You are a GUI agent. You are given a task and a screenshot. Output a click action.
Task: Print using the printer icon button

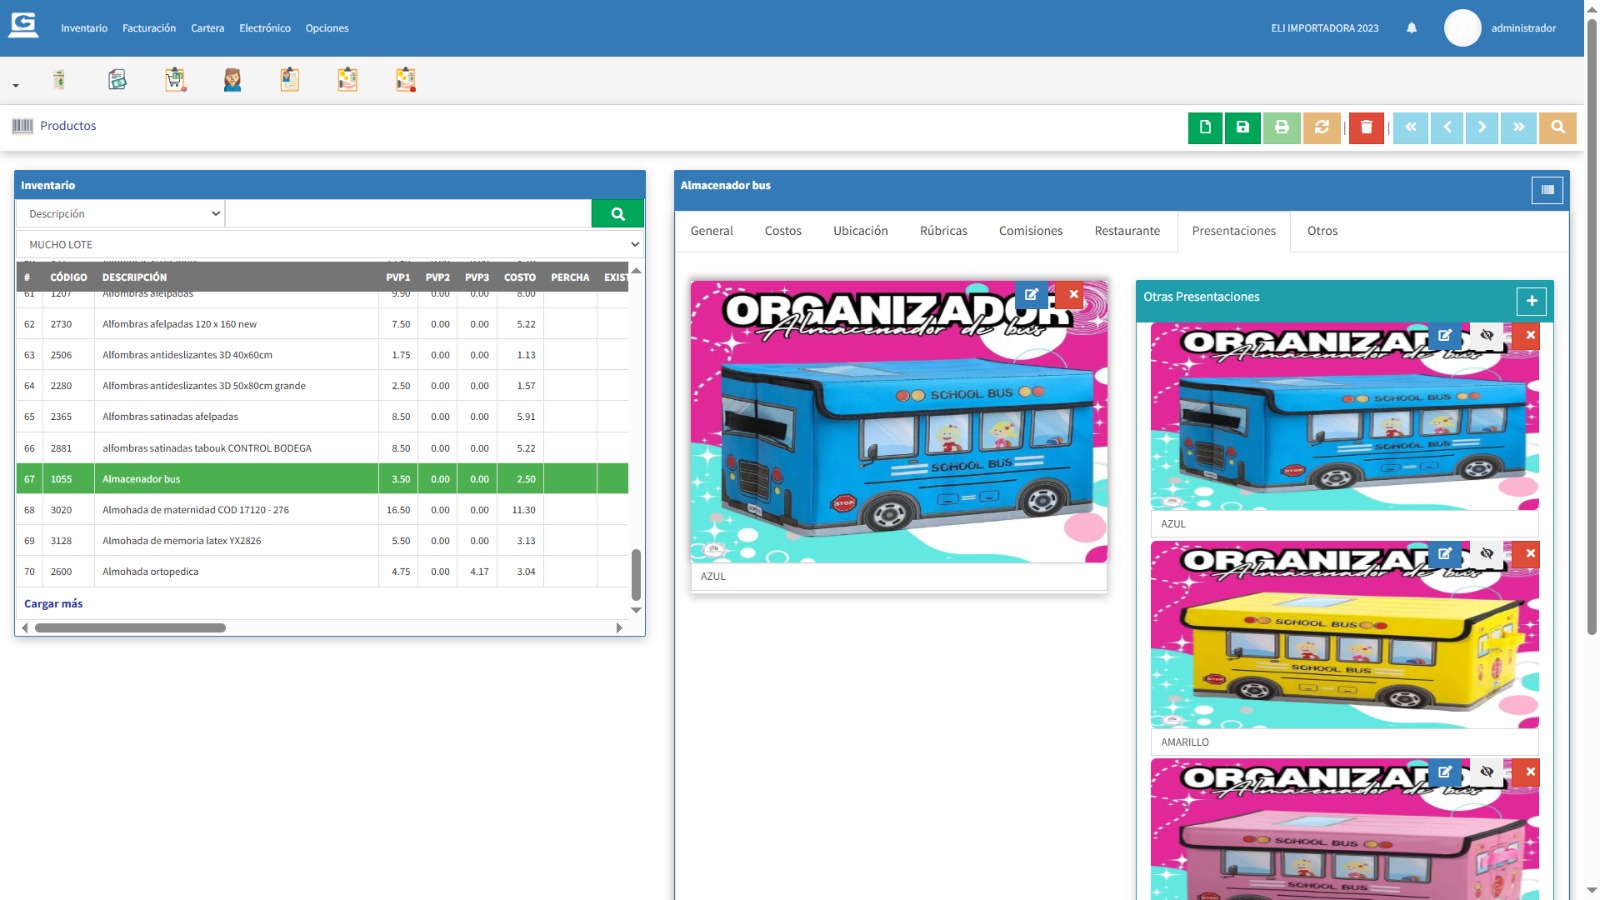[1281, 127]
